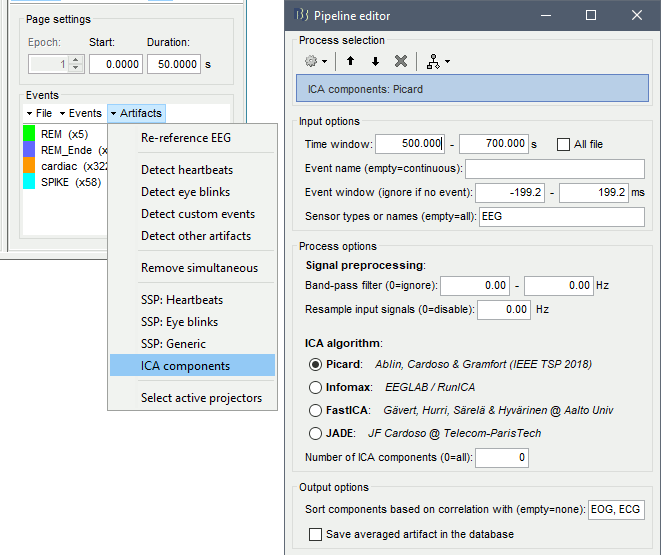Choose ICA components from Artifacts menu
This screenshot has width=663, height=555.
click(x=185, y=366)
